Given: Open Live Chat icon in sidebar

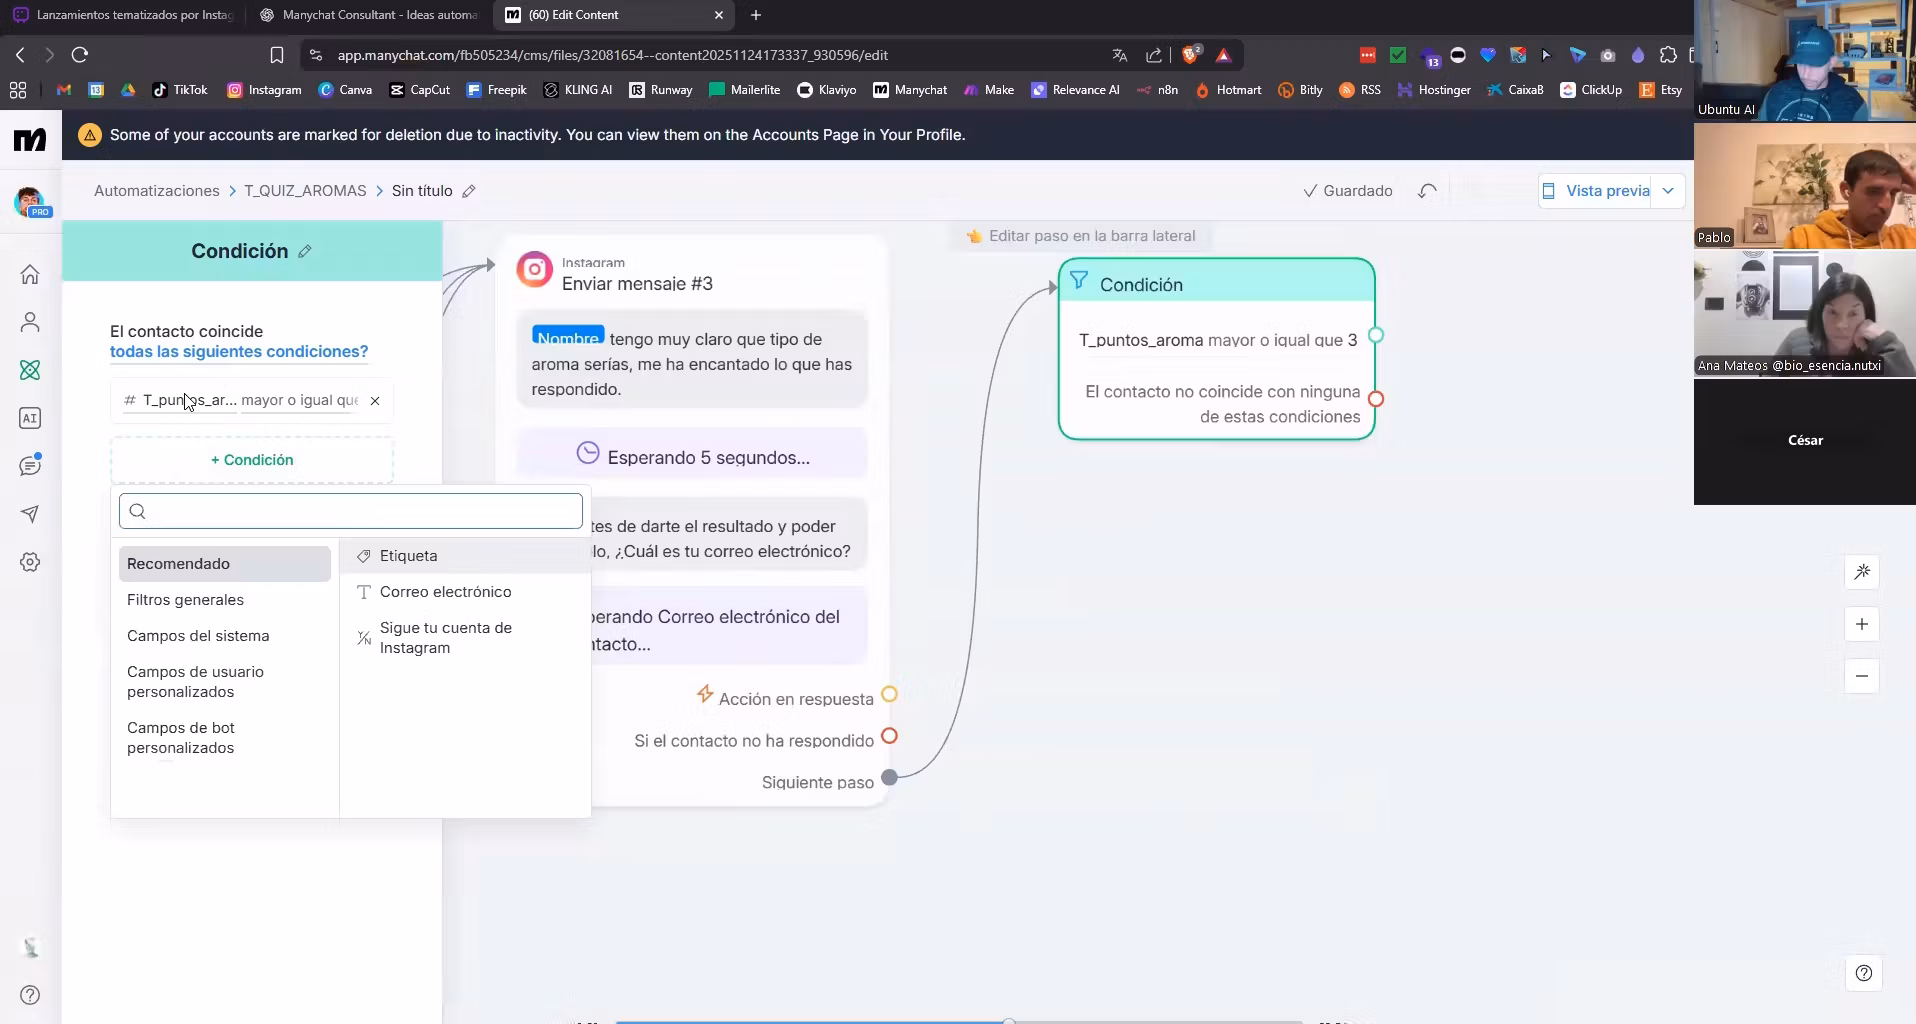Looking at the screenshot, I should coord(30,466).
